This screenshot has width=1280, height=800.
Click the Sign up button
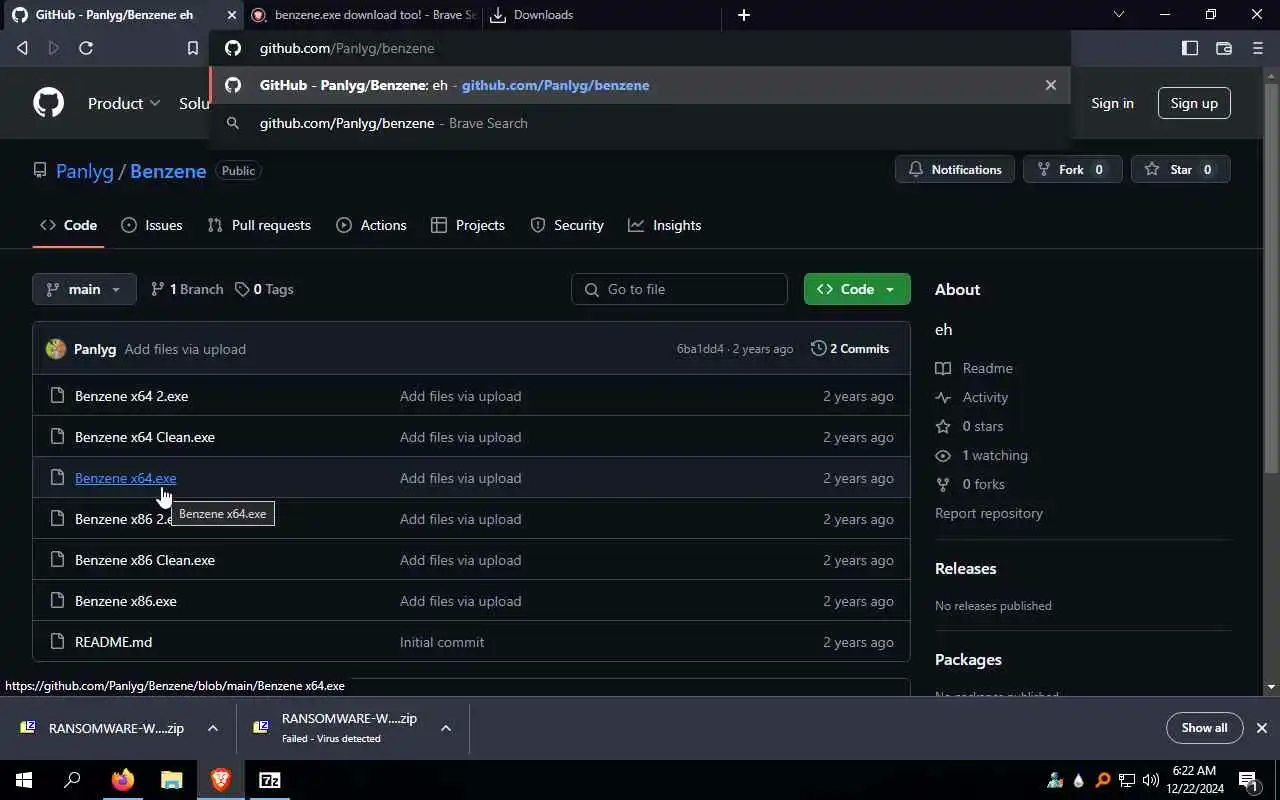tap(1194, 103)
